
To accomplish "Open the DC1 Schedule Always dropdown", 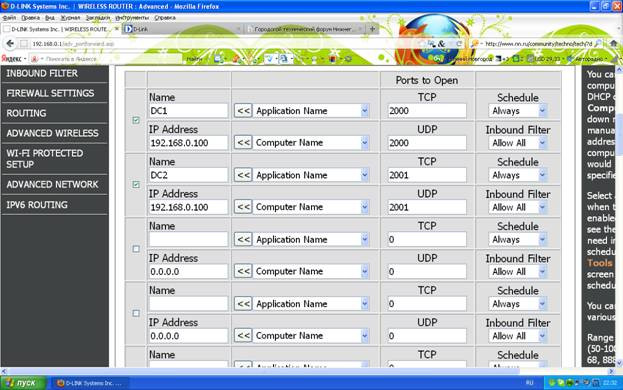I will coord(518,111).
